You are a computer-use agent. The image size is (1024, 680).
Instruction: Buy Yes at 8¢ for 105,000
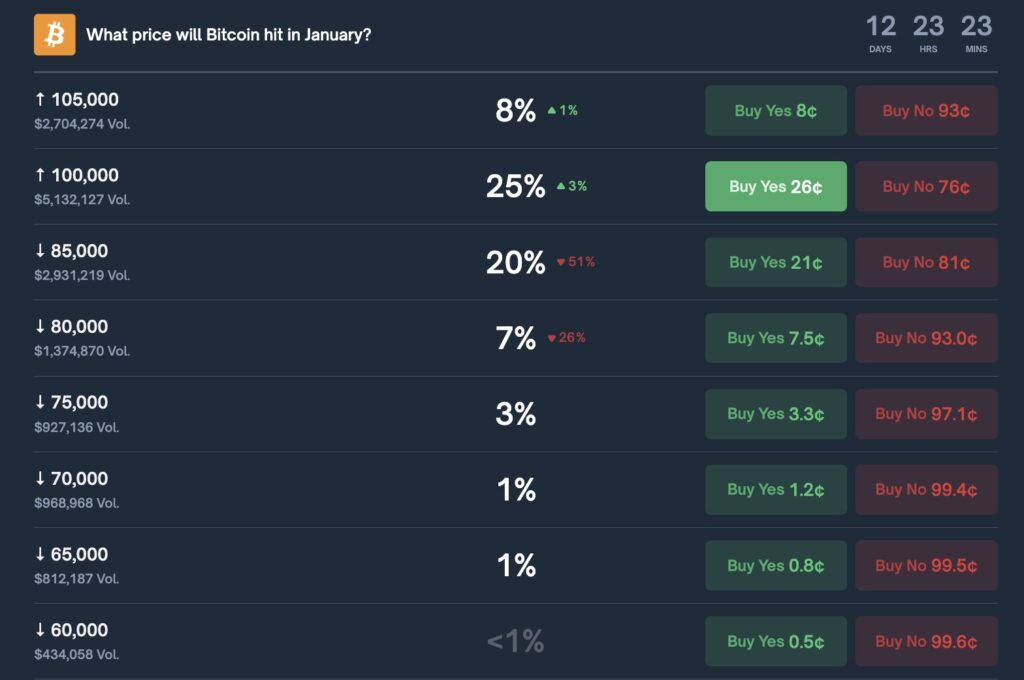775,110
